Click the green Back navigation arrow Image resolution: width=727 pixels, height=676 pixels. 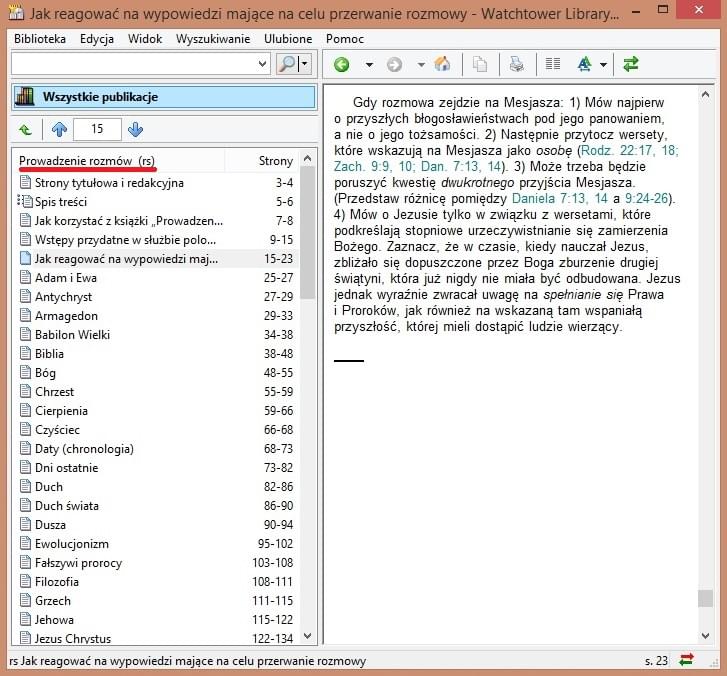click(342, 64)
